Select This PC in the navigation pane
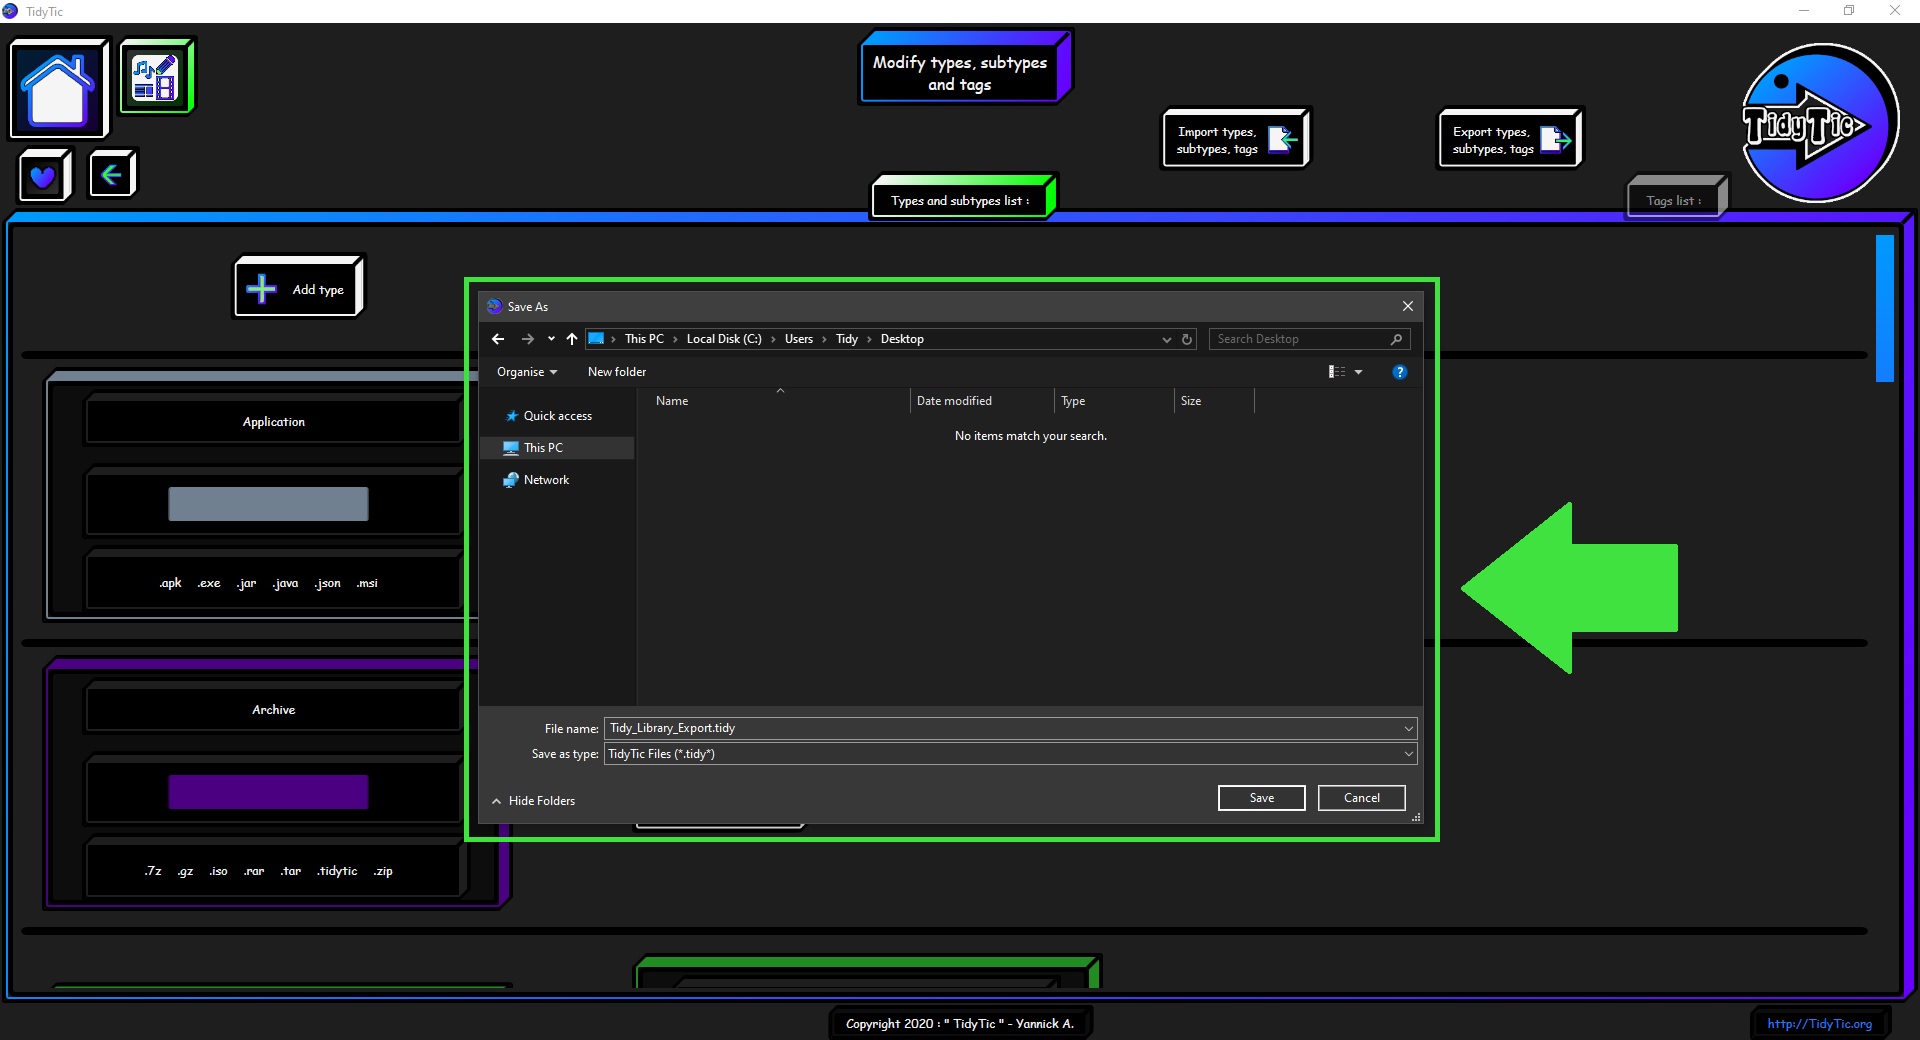The image size is (1920, 1040). pyautogui.click(x=557, y=448)
